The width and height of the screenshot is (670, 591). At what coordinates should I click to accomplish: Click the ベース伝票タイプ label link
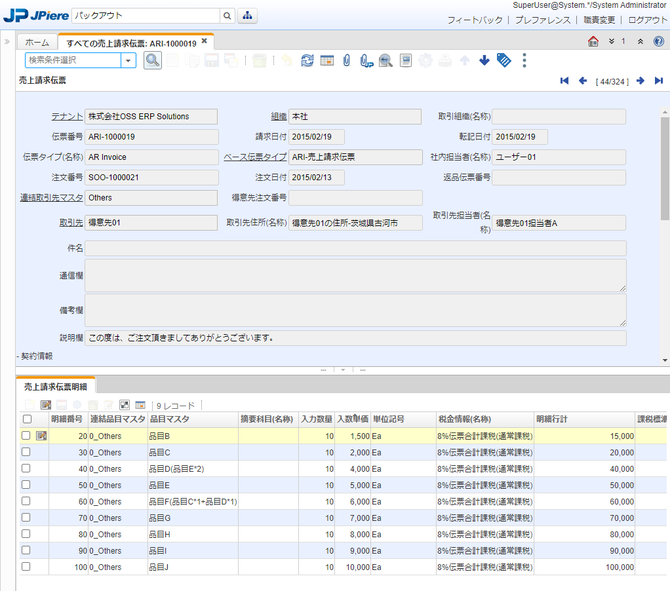(x=255, y=157)
